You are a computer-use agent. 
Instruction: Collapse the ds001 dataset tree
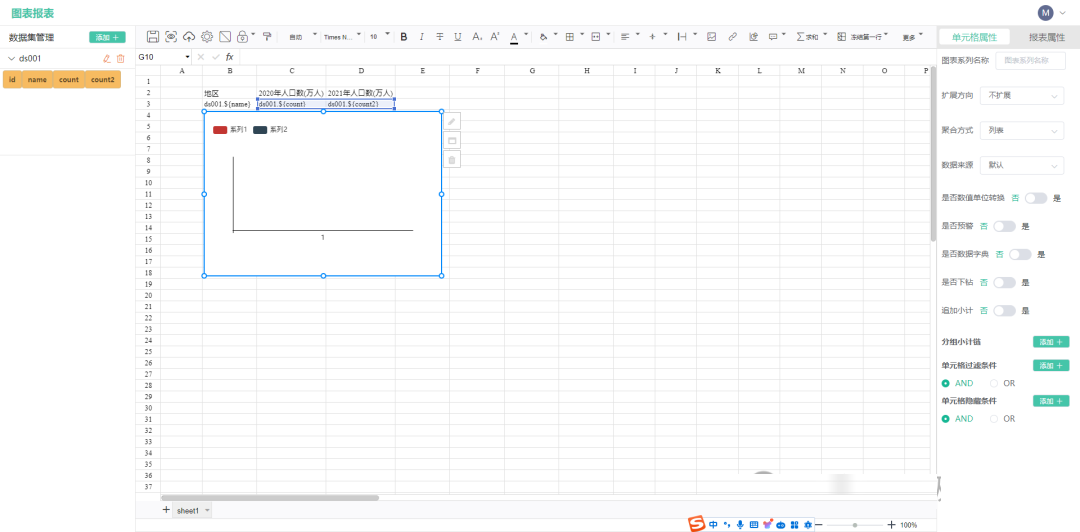pyautogui.click(x=11, y=59)
